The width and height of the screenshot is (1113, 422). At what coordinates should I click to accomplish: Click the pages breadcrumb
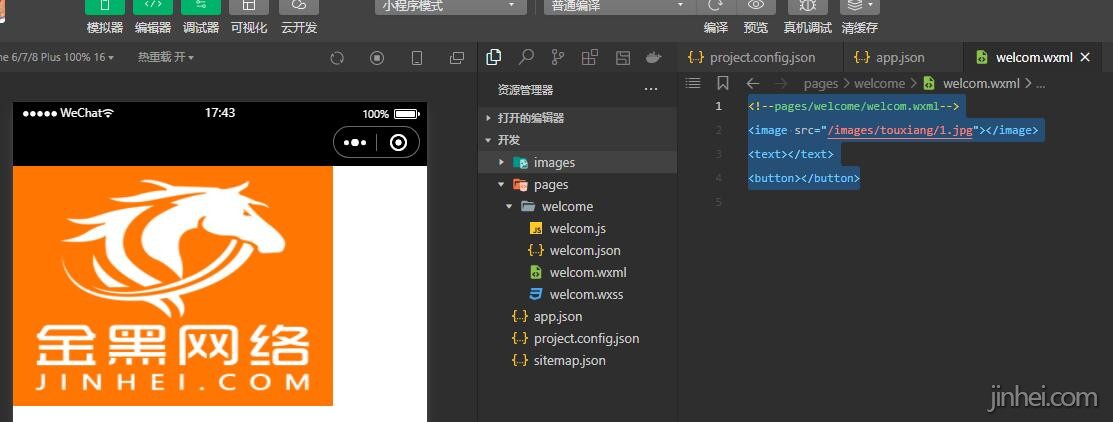coord(821,83)
